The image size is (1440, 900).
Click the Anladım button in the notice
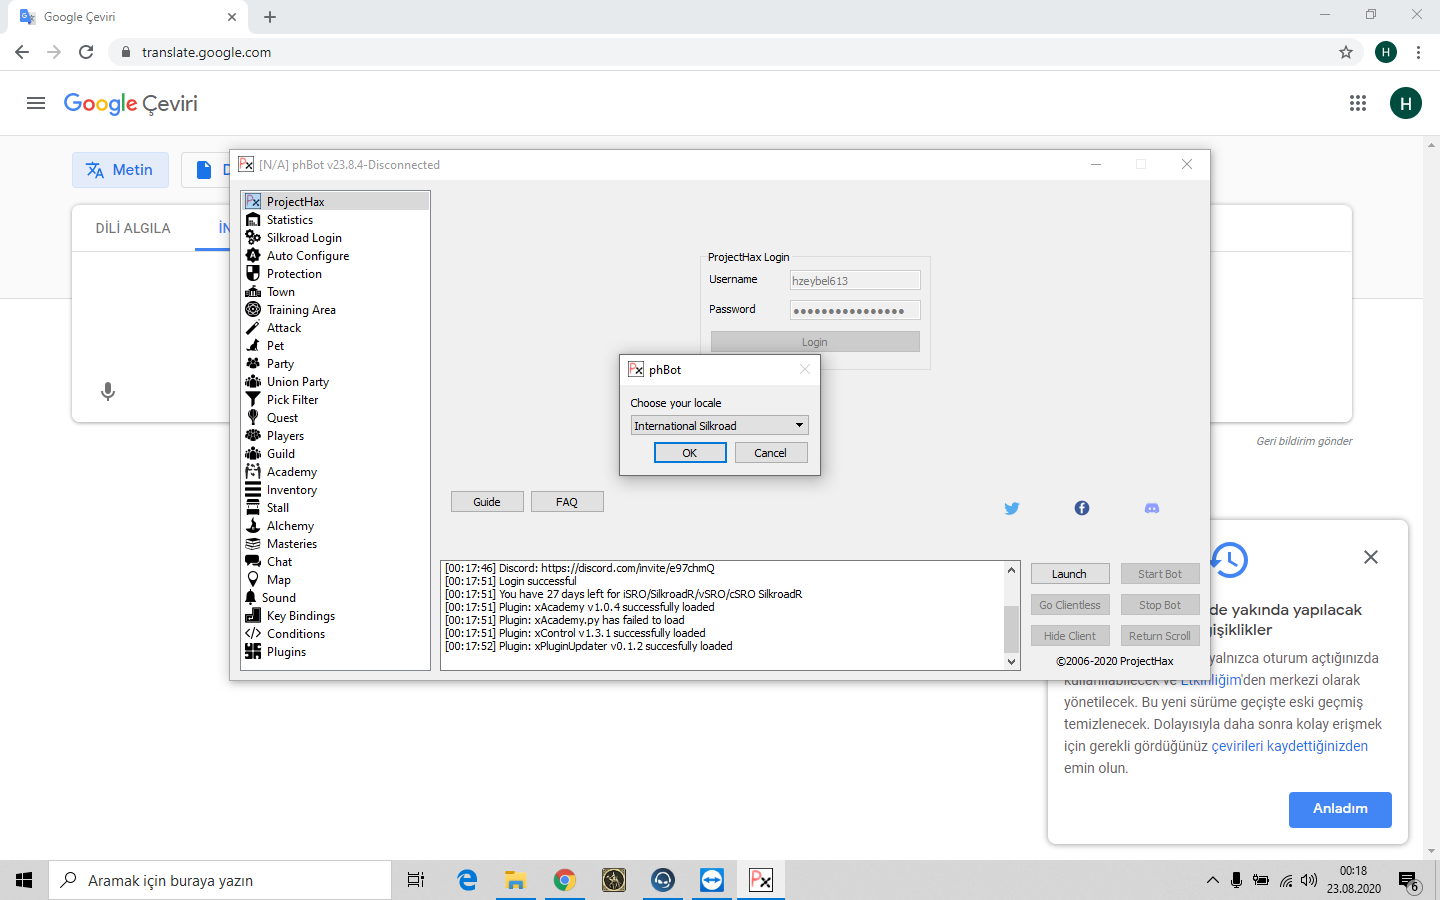(x=1339, y=809)
